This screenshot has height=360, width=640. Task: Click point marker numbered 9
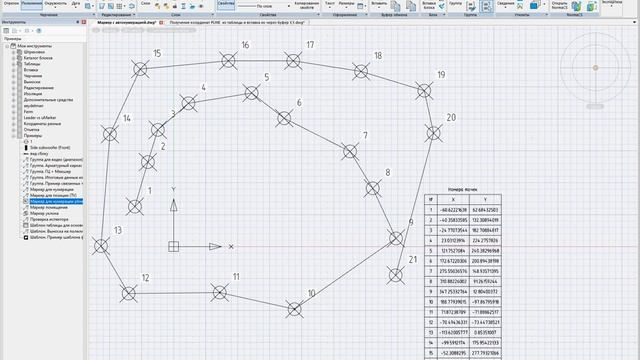click(x=396, y=238)
